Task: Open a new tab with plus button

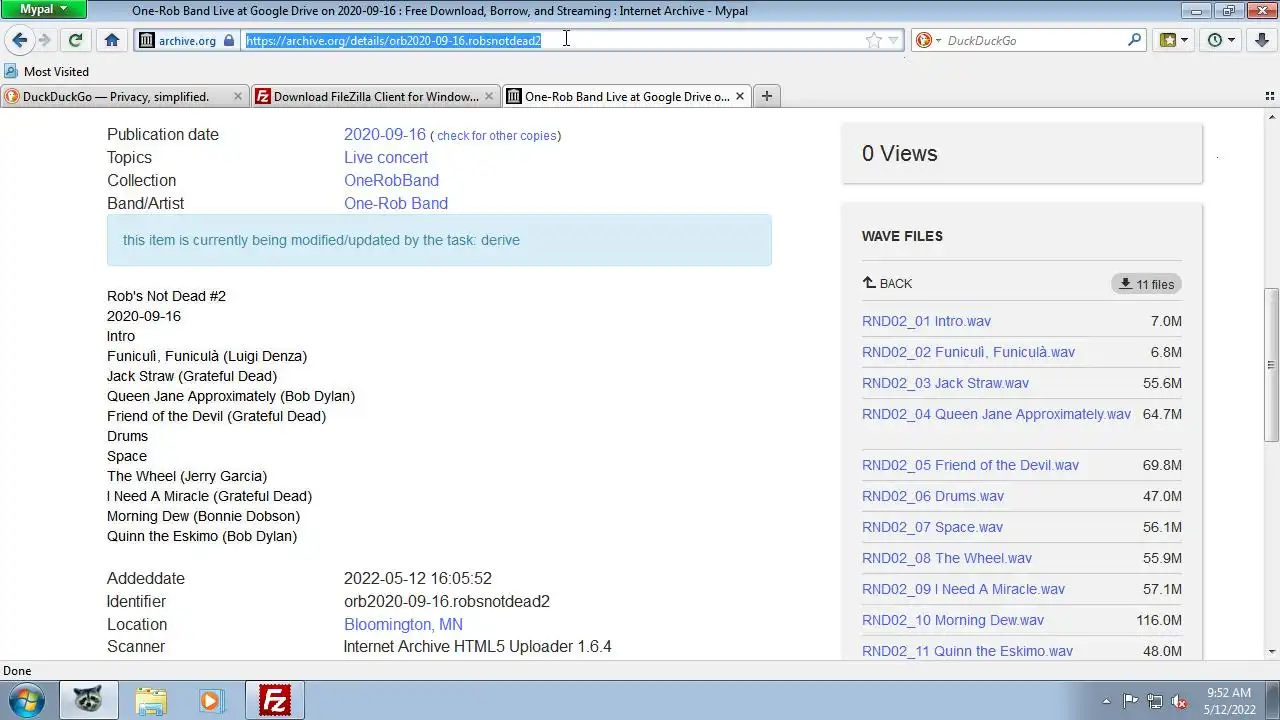Action: click(x=767, y=97)
